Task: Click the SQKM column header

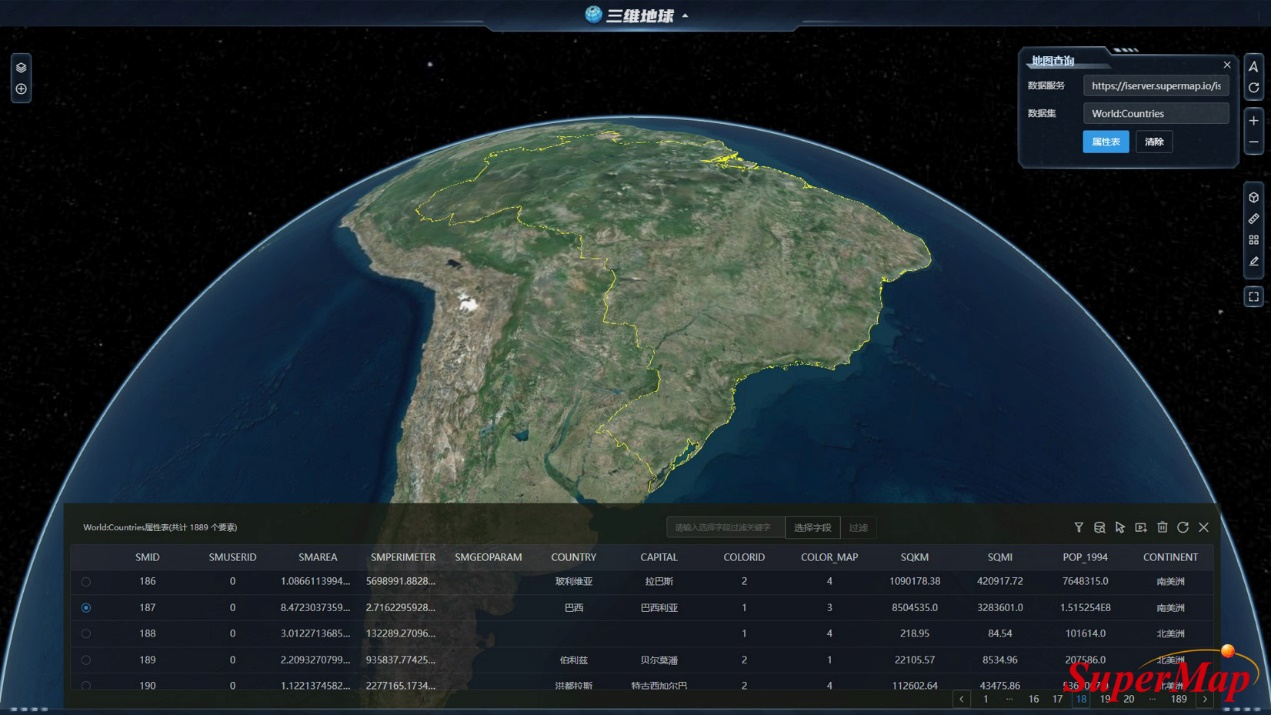Action: [914, 557]
